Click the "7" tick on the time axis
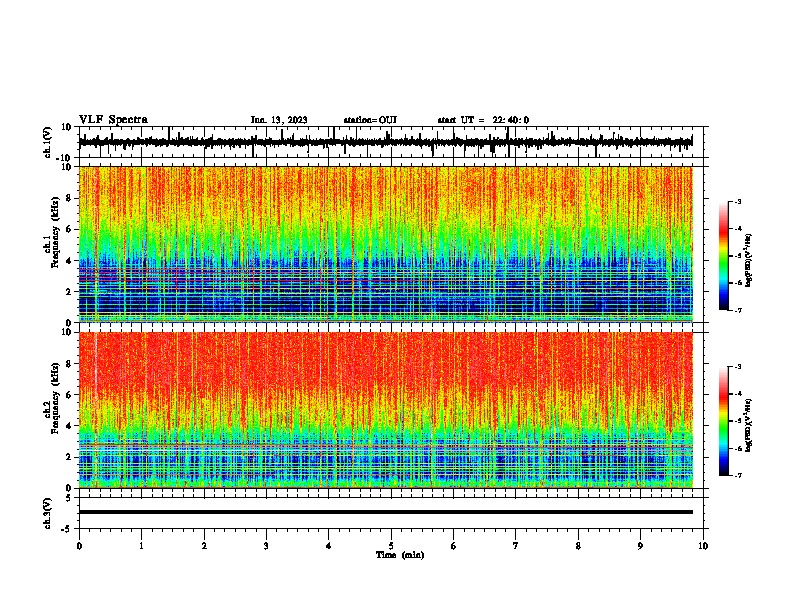 pyautogui.click(x=516, y=546)
